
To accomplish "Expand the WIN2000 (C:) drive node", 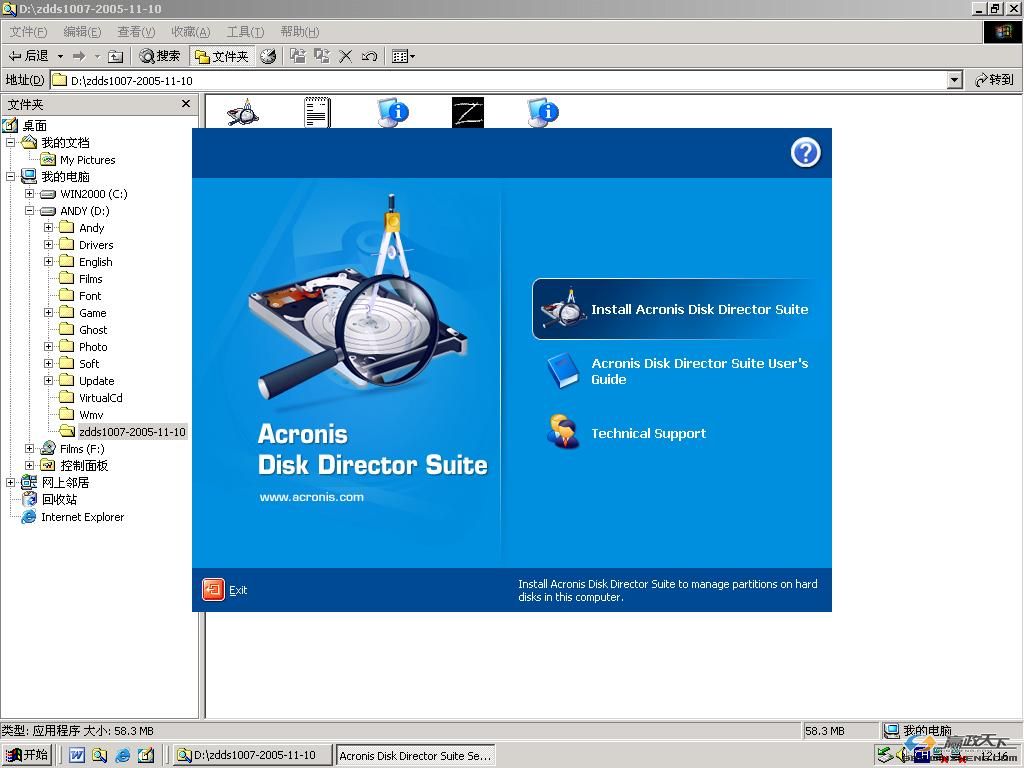I will click(x=29, y=193).
